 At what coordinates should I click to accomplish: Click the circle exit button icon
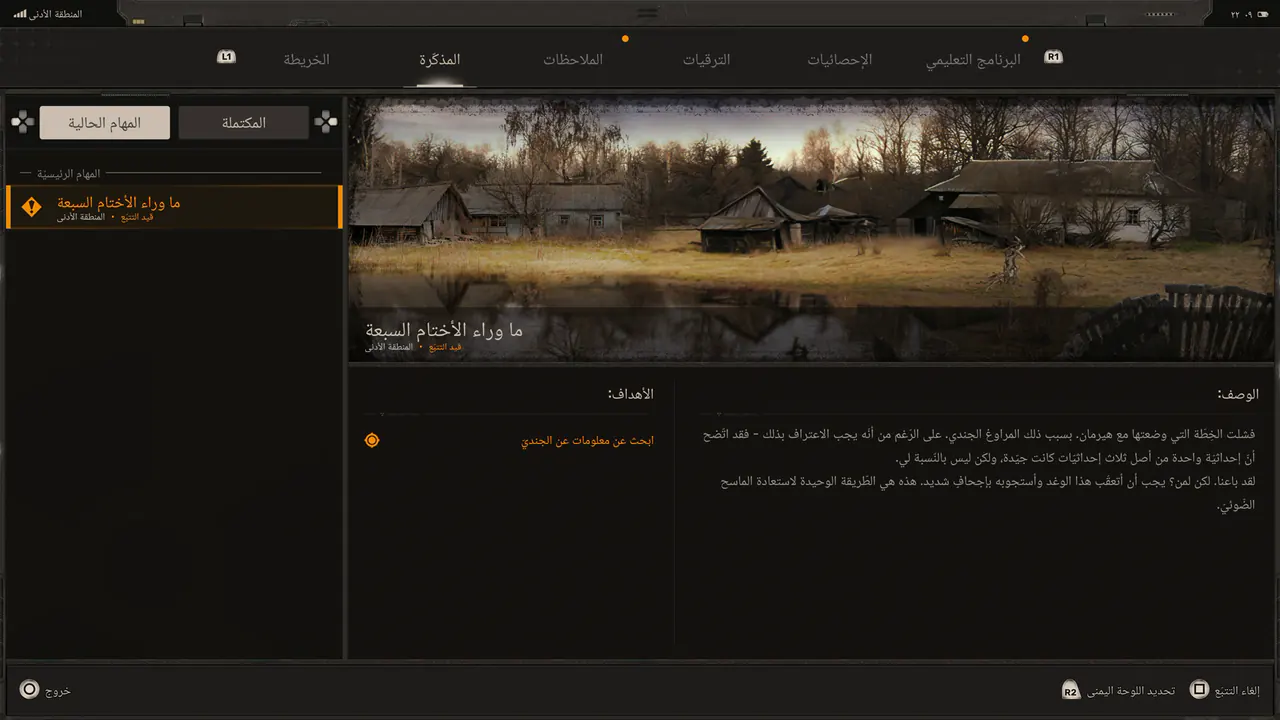(x=30, y=690)
